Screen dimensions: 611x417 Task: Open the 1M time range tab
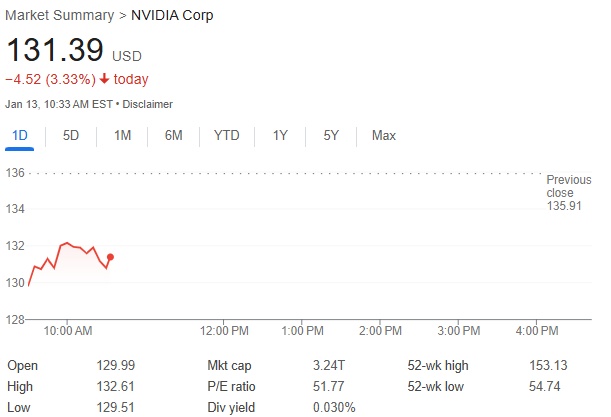(122, 135)
